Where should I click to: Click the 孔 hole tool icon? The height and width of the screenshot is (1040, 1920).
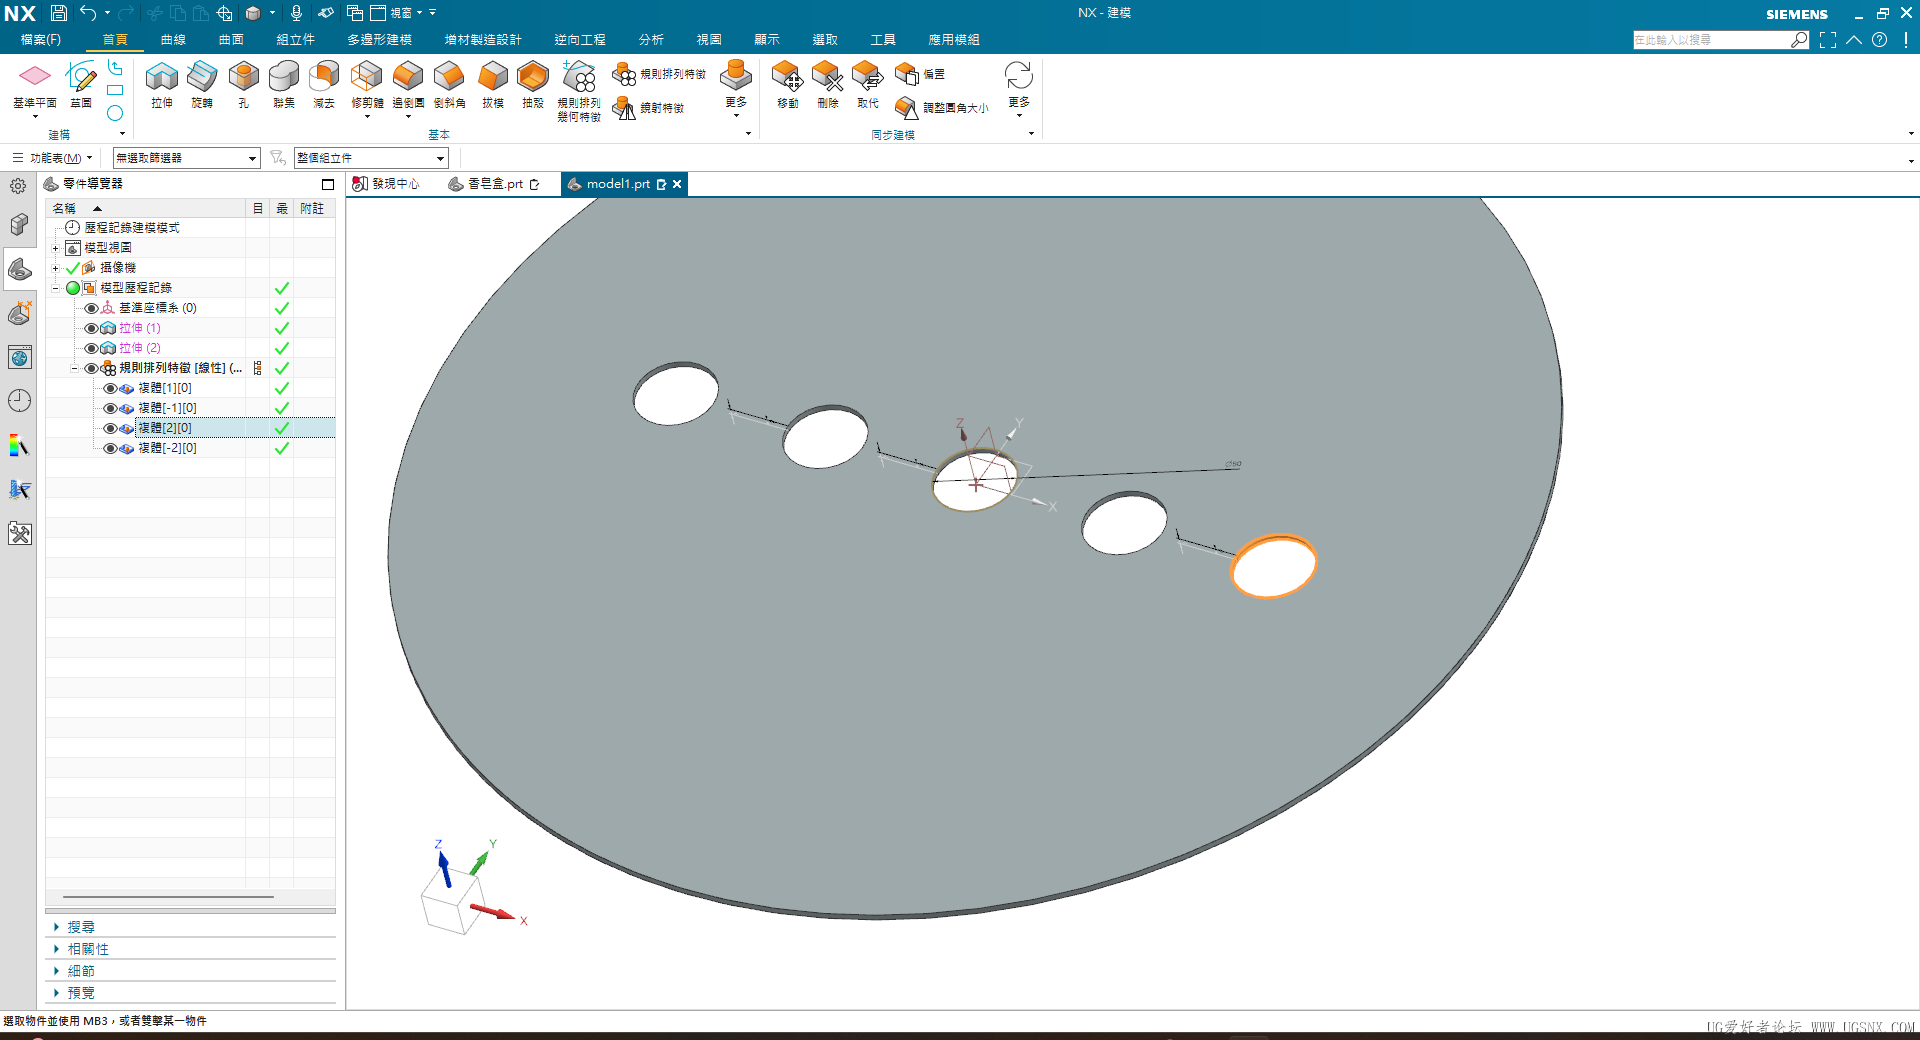[x=243, y=84]
